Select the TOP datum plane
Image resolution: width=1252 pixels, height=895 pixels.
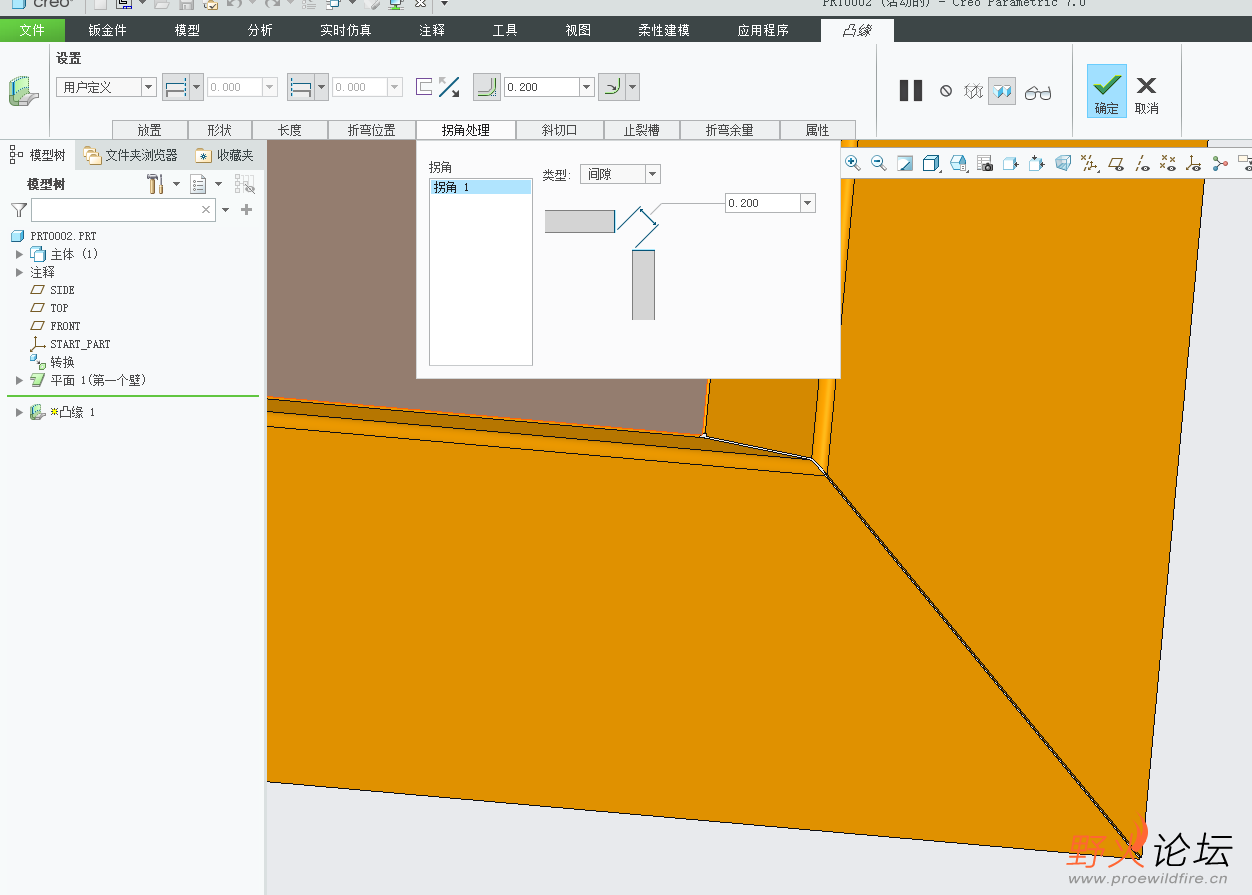(60, 308)
